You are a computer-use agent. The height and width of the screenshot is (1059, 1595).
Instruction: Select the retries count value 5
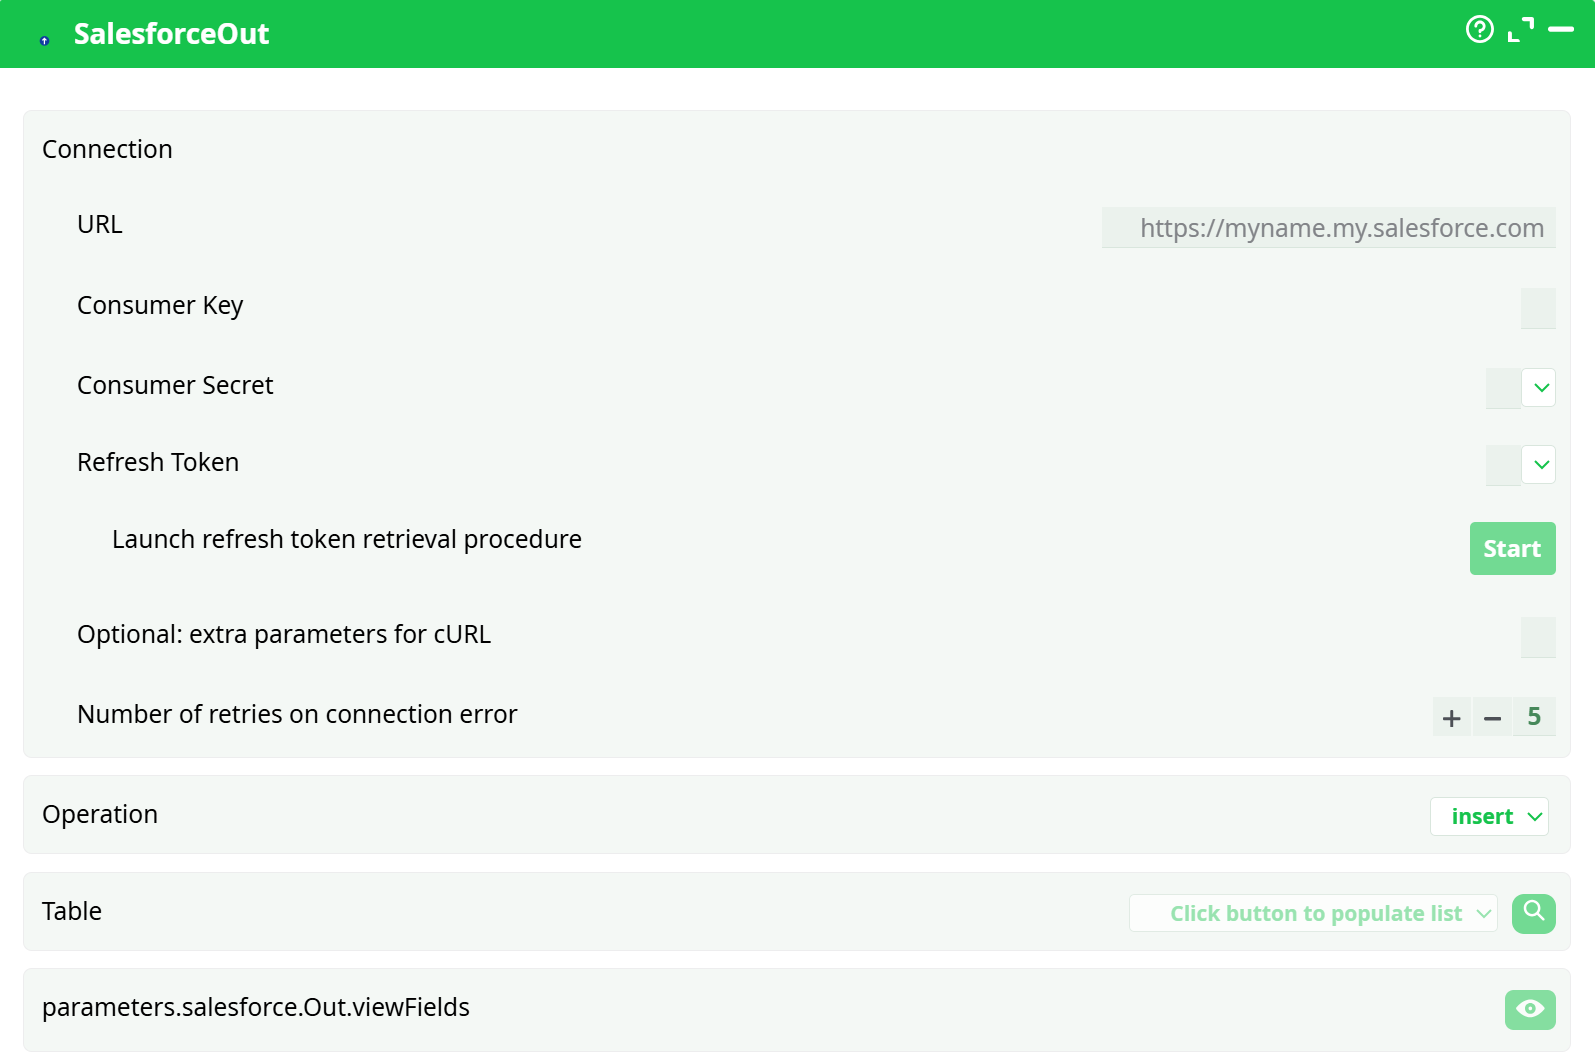[1534, 717]
